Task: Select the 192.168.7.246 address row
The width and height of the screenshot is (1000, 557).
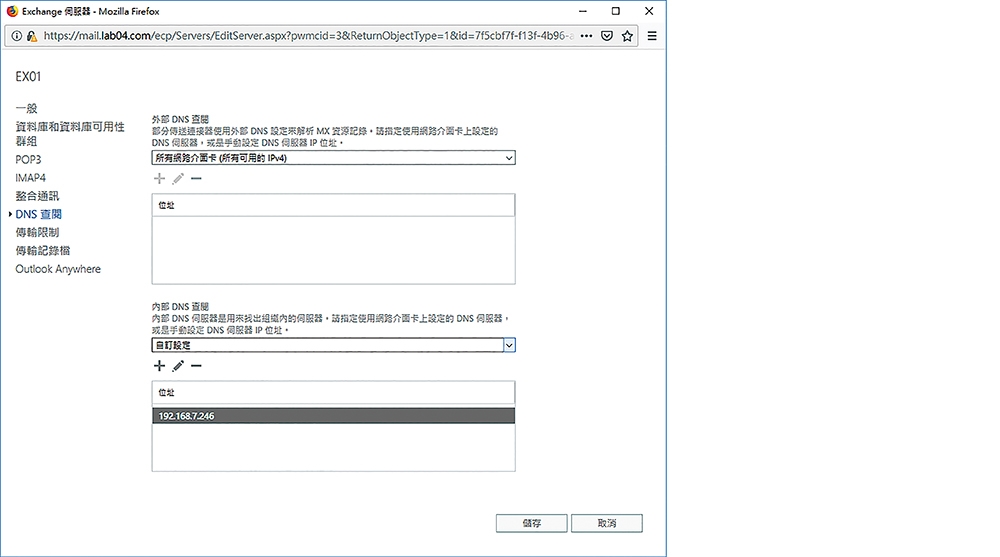Action: 334,416
